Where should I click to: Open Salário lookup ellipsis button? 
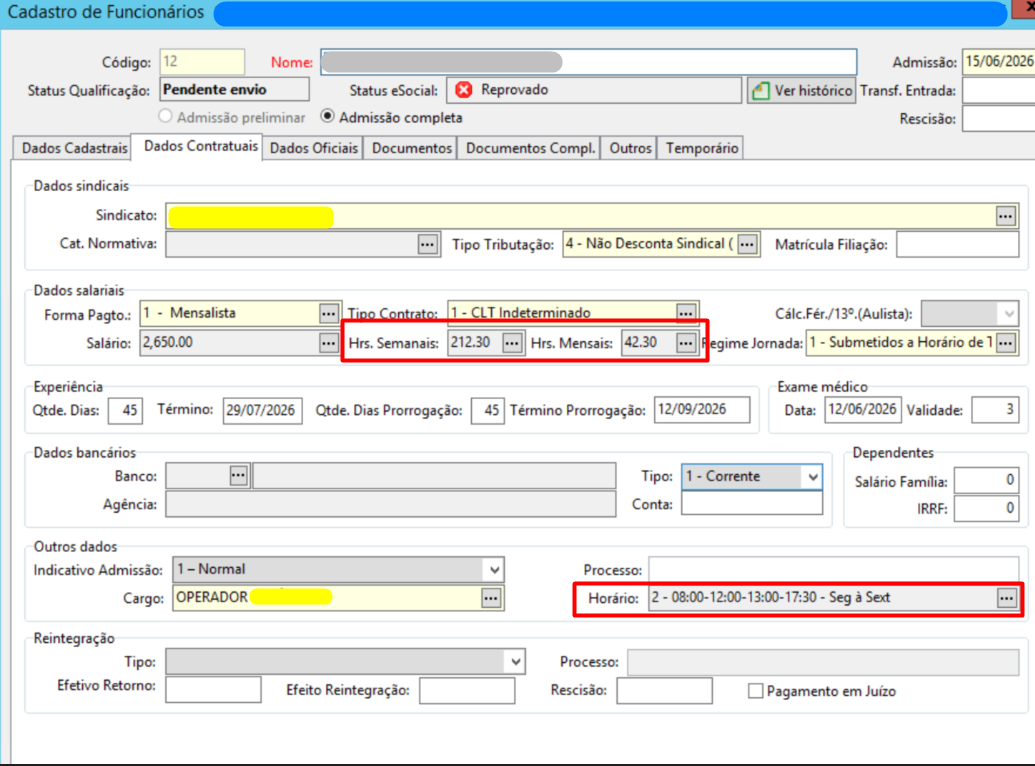[328, 343]
